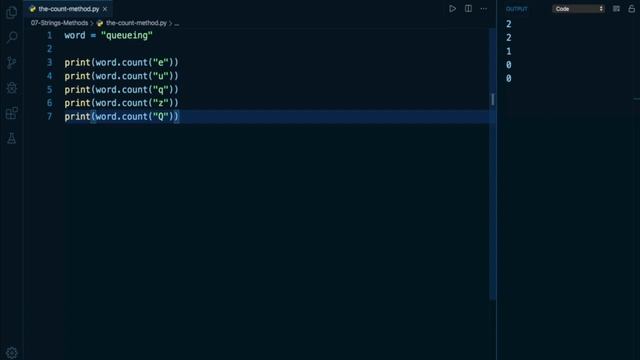Image resolution: width=640 pixels, height=360 pixels.
Task: Open the Testing flask view
Action: click(x=11, y=138)
